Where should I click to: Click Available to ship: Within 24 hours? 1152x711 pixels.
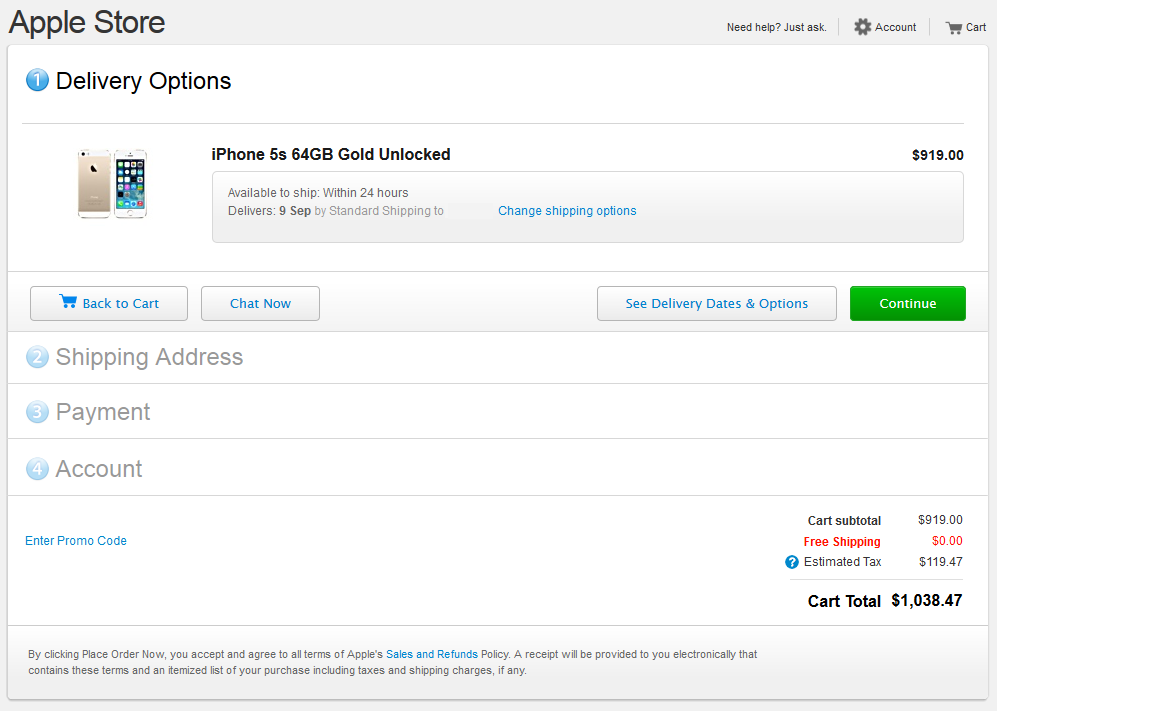point(318,192)
